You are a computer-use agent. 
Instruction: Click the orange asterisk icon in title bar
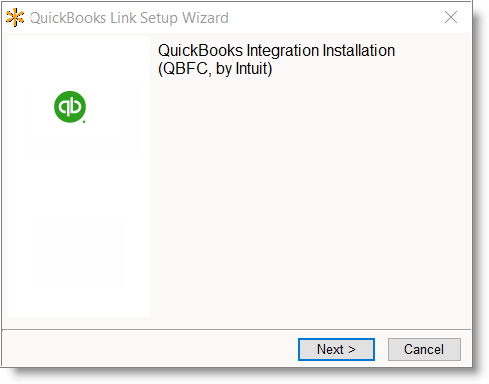(x=15, y=17)
